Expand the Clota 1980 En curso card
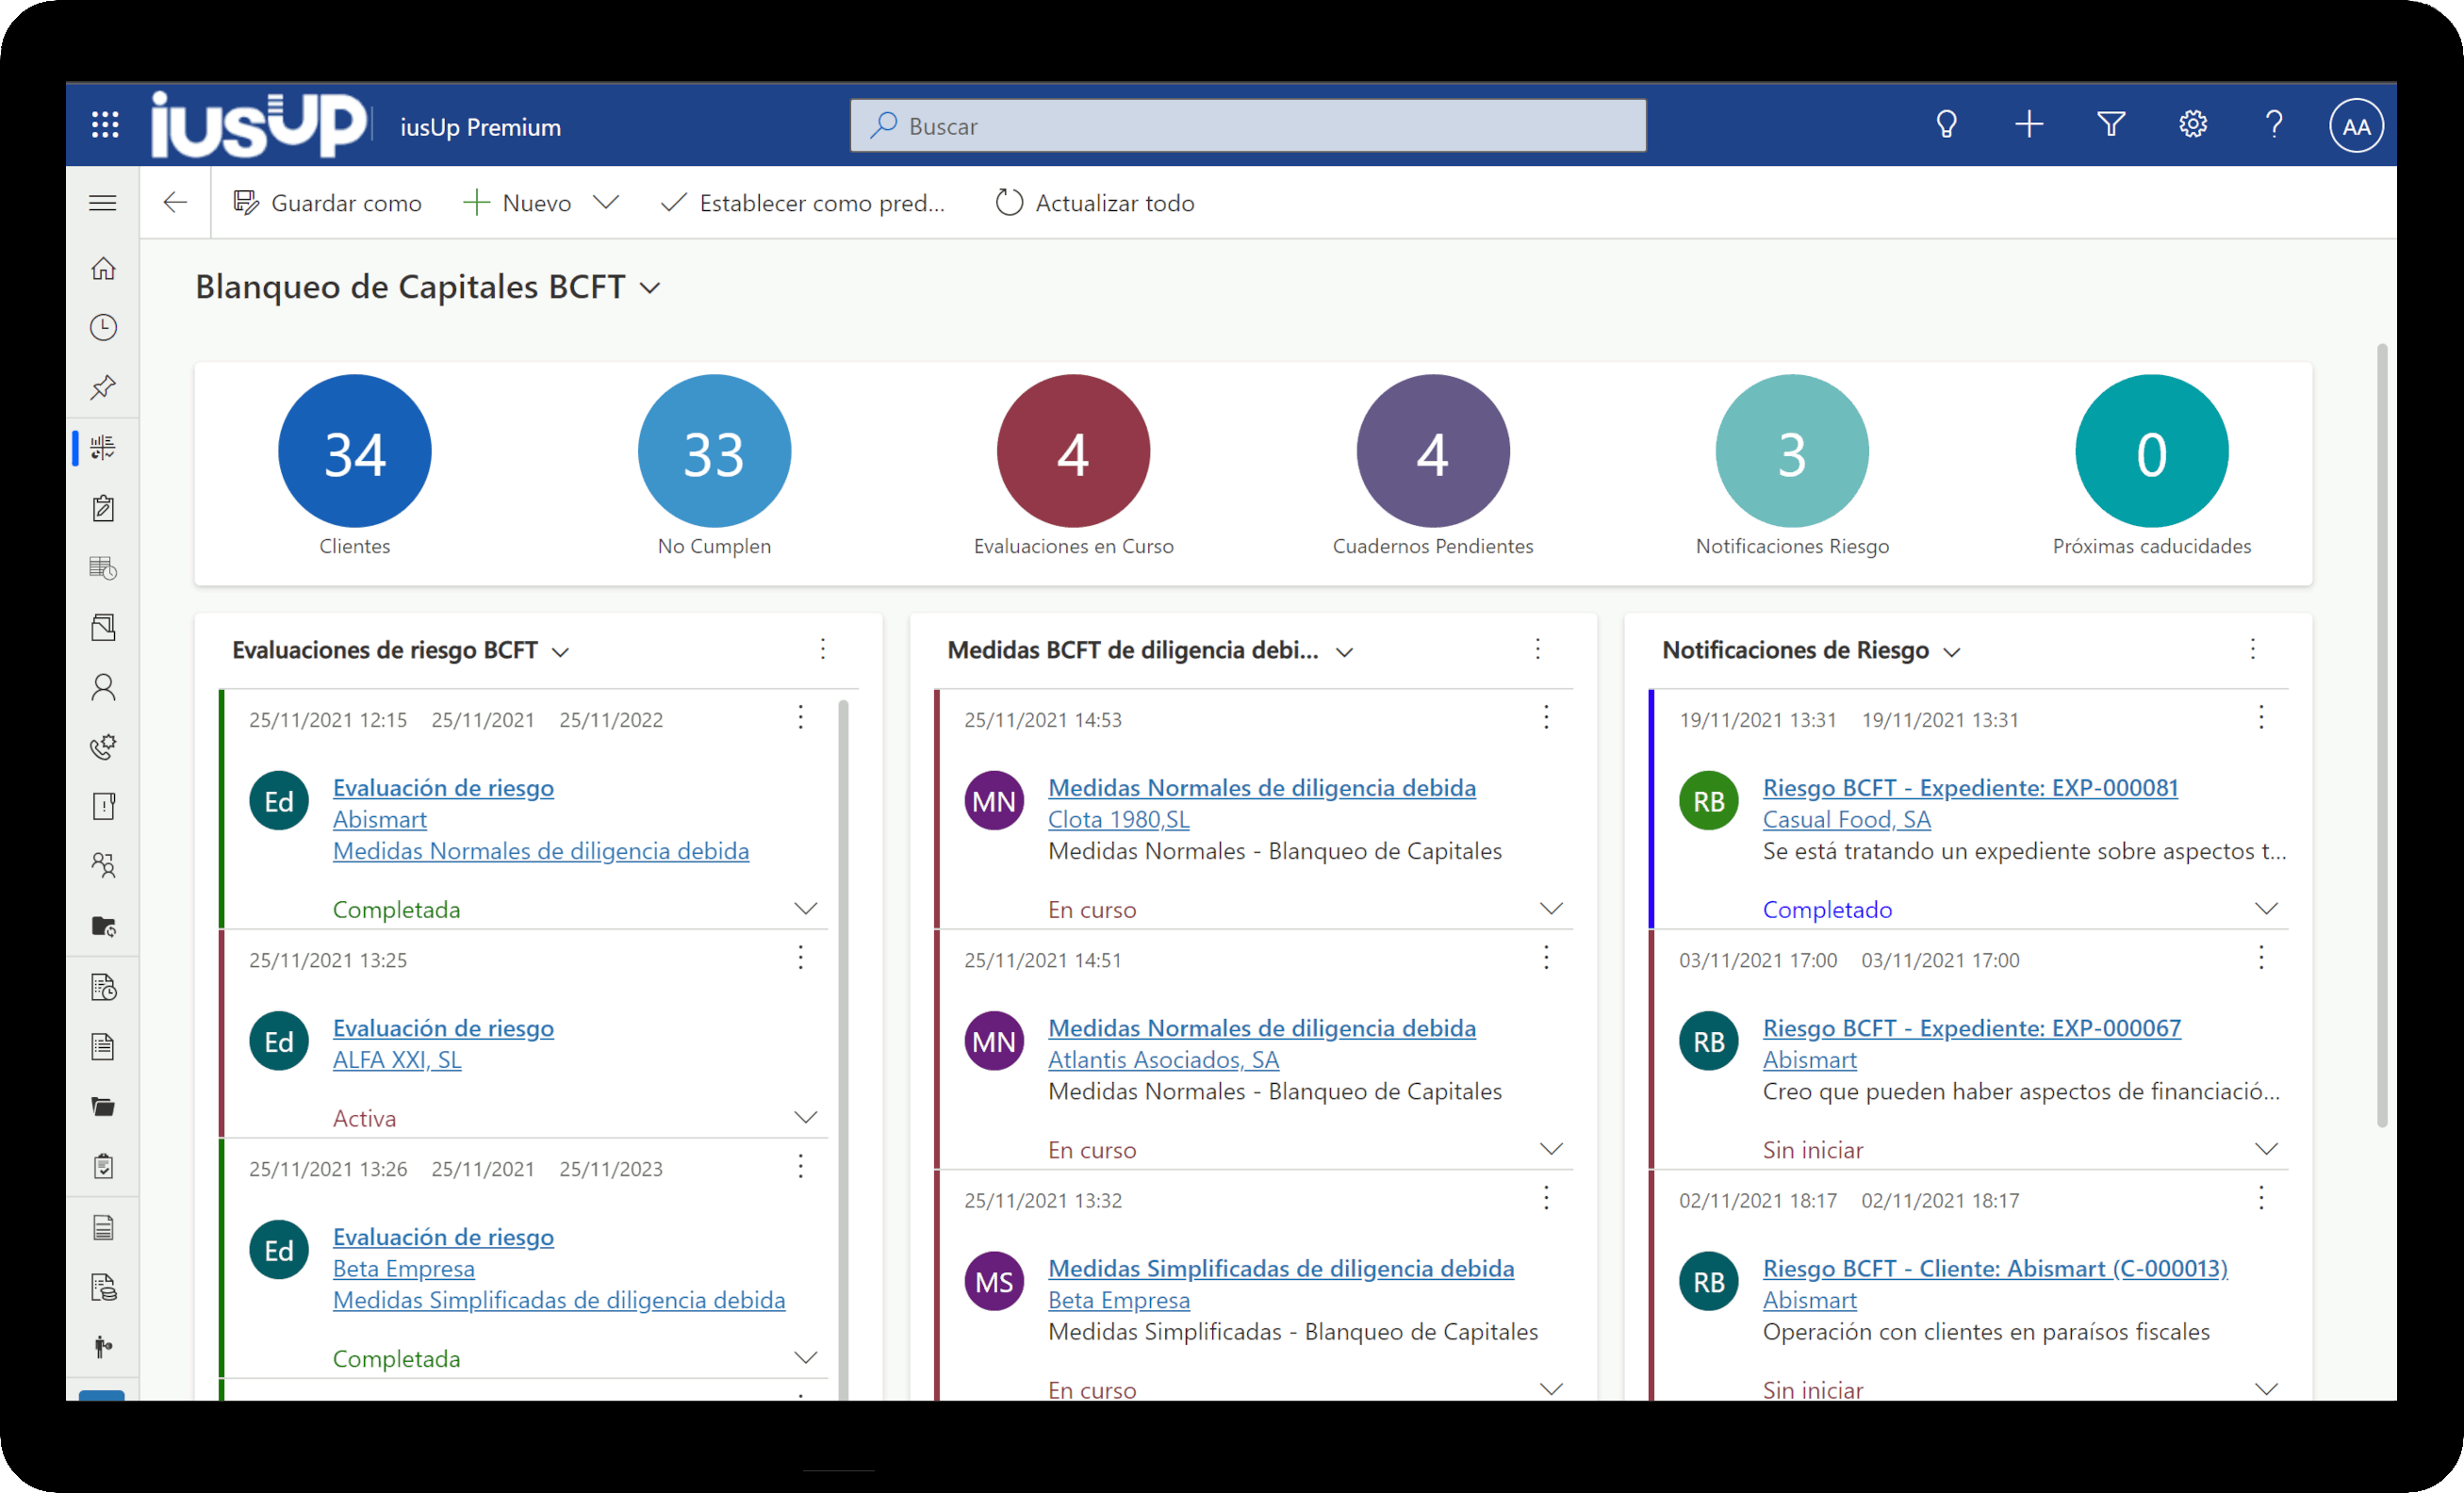This screenshot has width=2464, height=1493. [x=1551, y=909]
